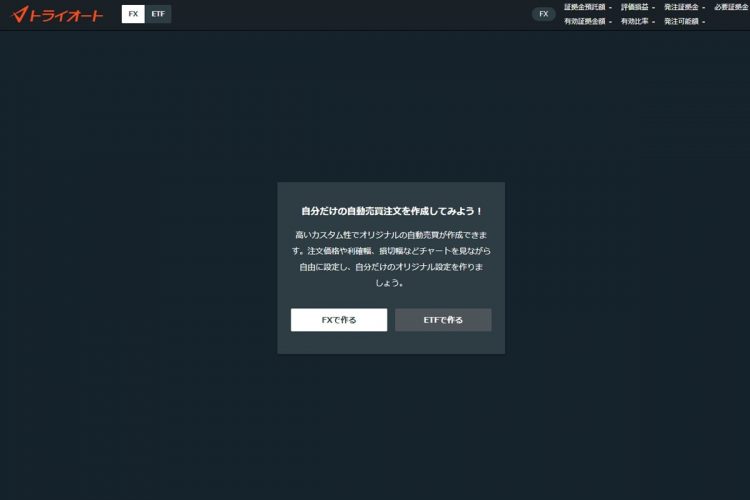Screen dimensions: 750x500
Task: Click the 証拠金預託額 label
Action: (x=585, y=7)
